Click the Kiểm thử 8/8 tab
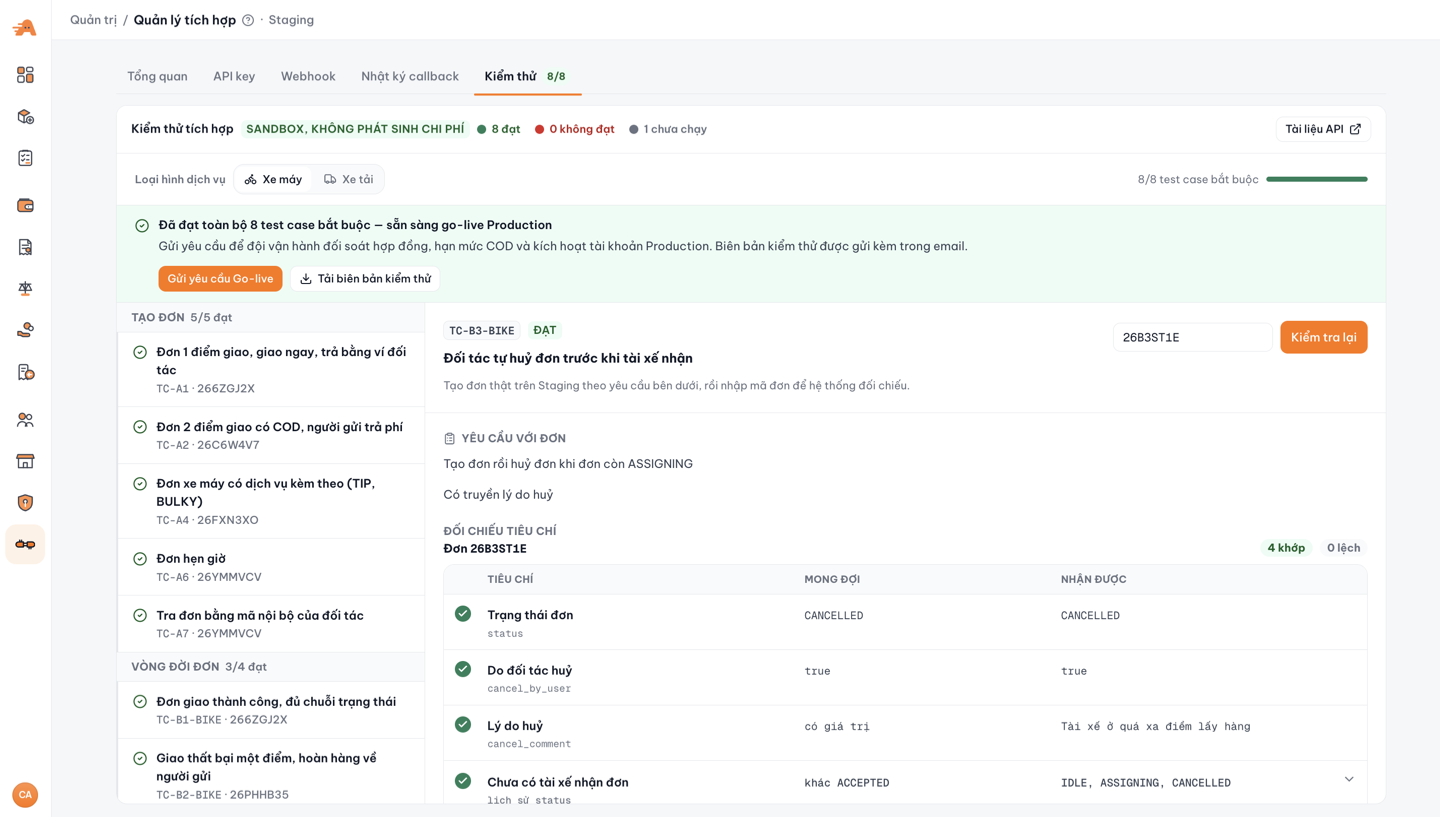 [527, 76]
